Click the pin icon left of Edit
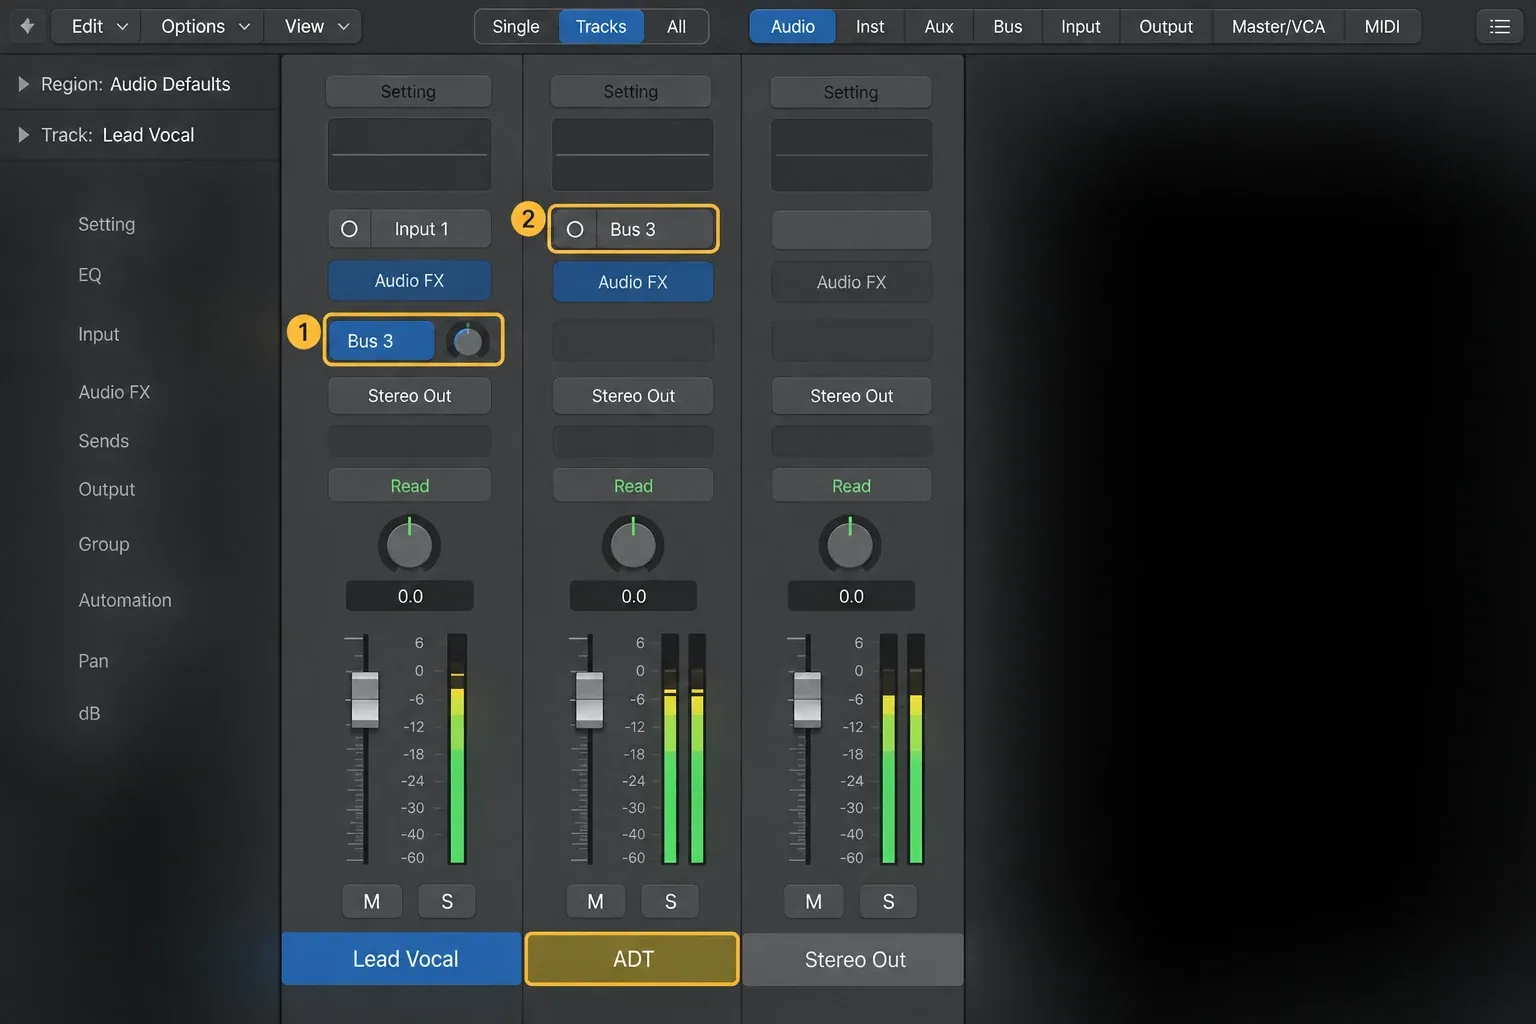 (x=27, y=26)
